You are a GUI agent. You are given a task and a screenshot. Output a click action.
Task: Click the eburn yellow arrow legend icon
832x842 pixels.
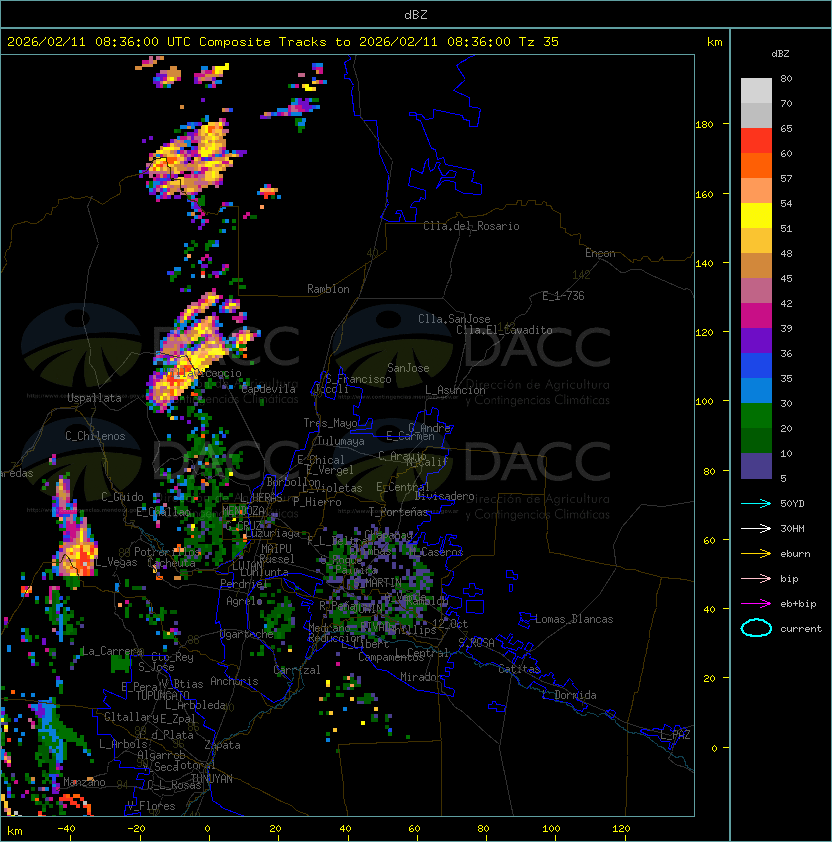756,554
